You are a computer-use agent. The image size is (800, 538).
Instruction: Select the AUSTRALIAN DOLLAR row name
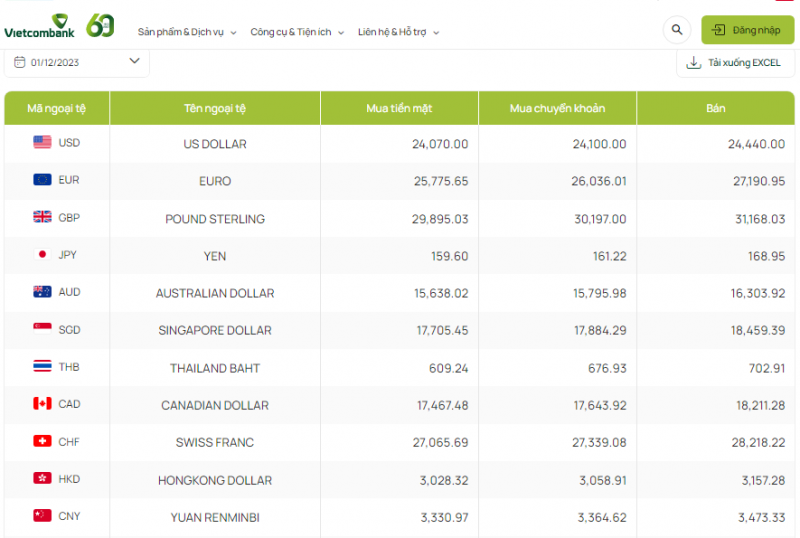point(215,293)
